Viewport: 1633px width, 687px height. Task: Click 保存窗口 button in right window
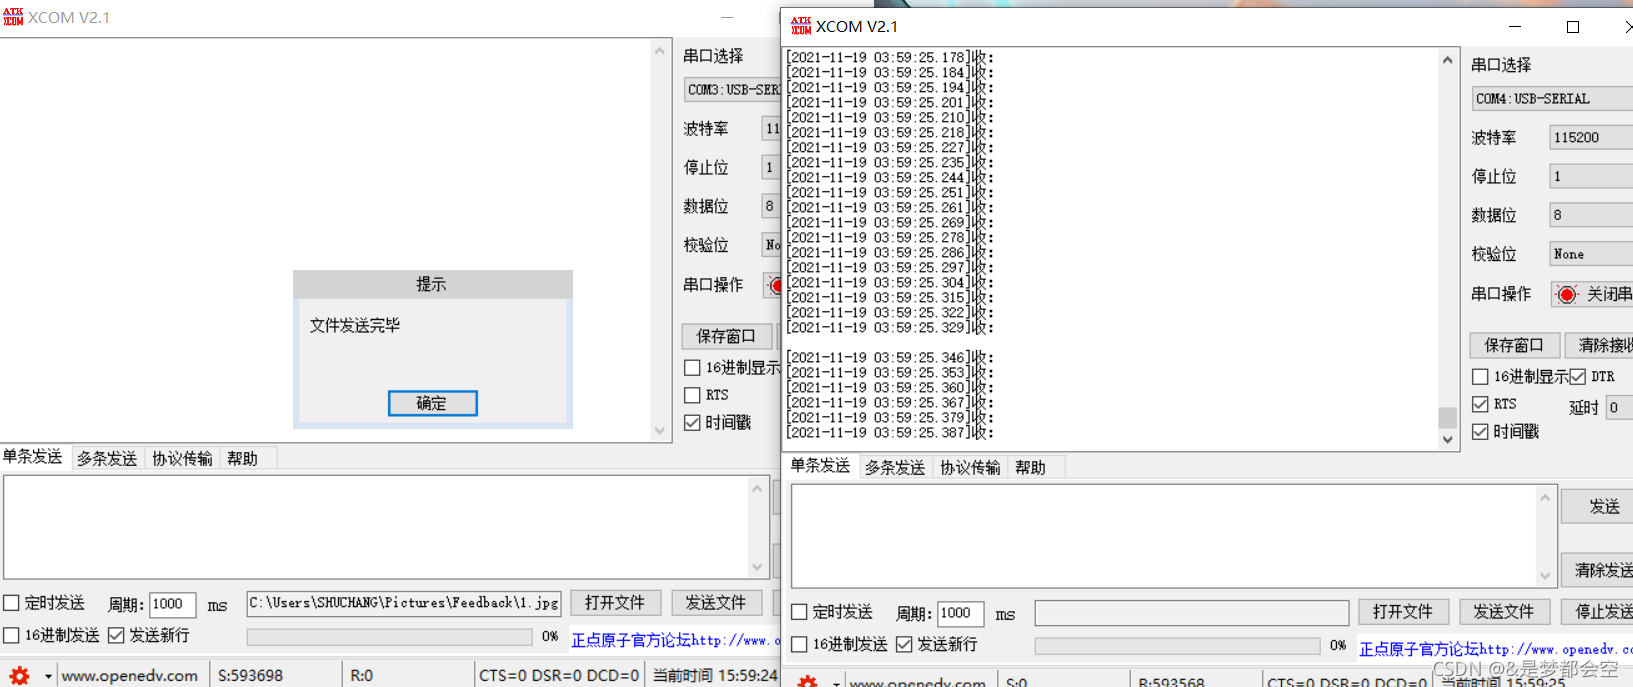click(x=1514, y=345)
